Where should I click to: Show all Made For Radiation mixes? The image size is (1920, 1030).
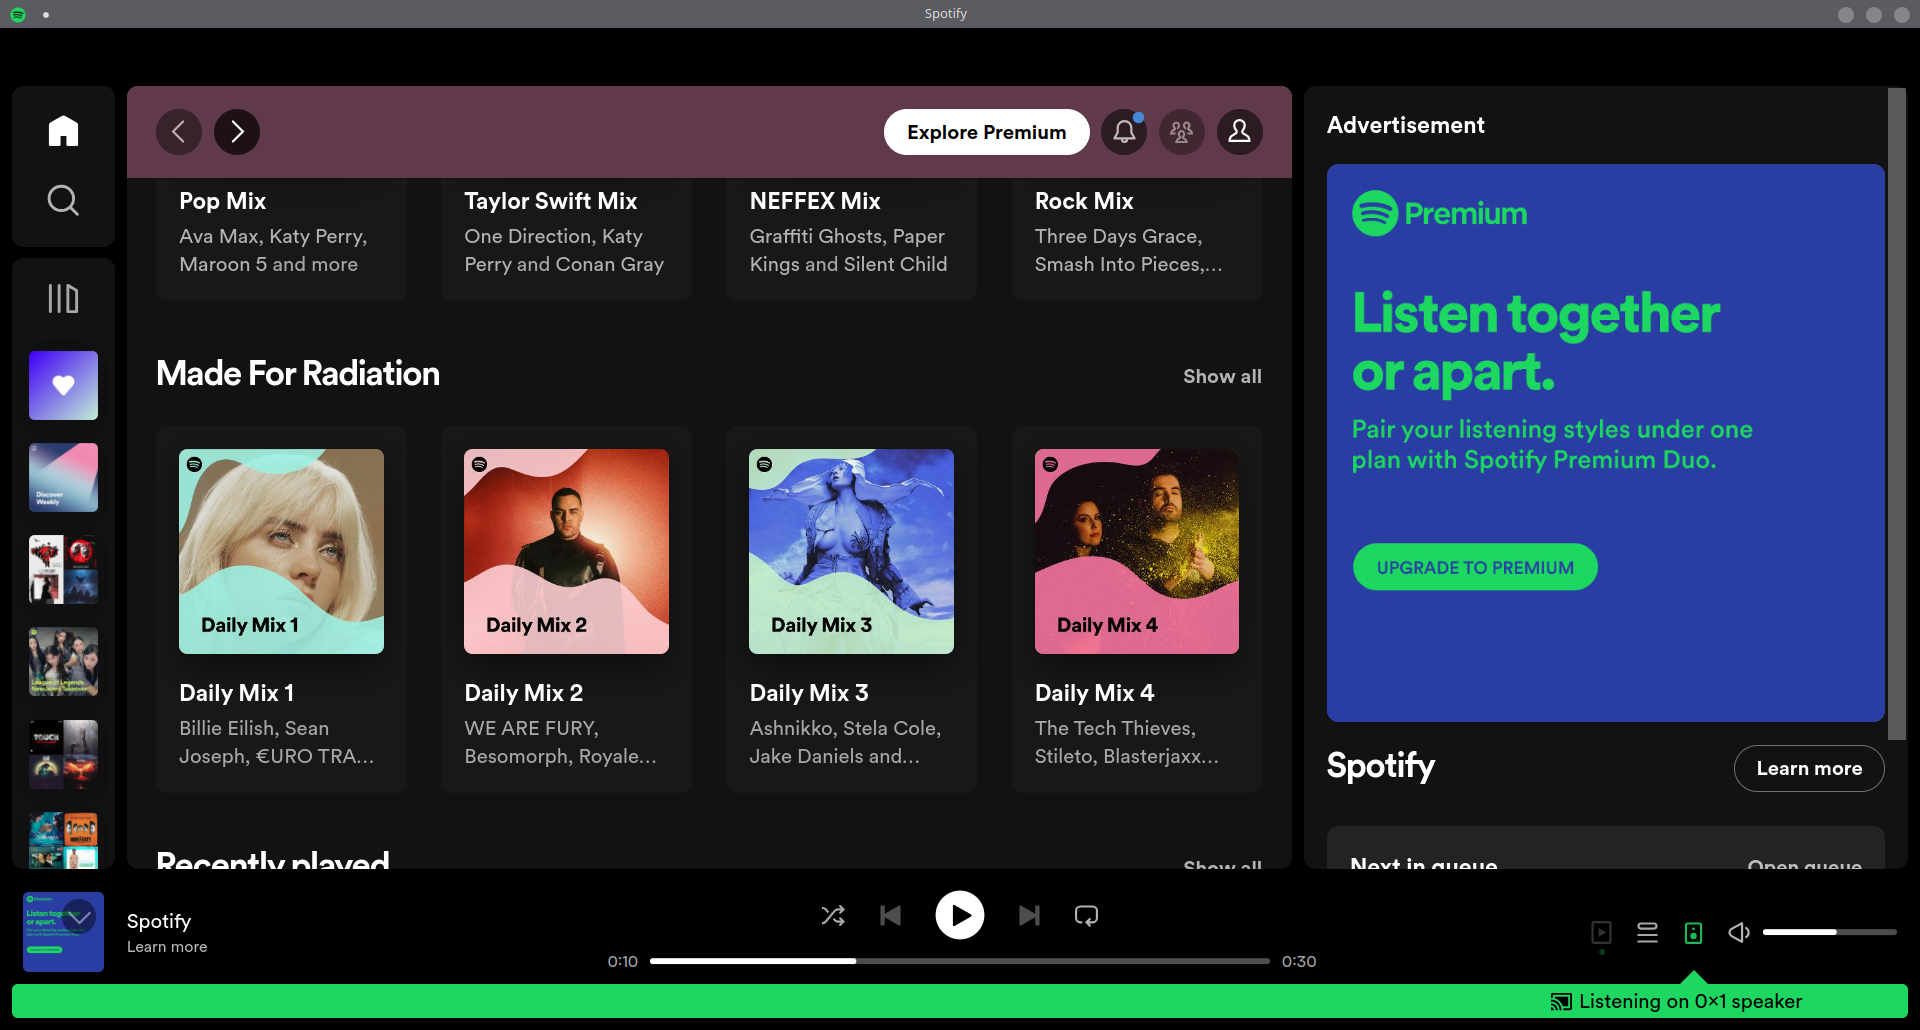click(x=1222, y=377)
